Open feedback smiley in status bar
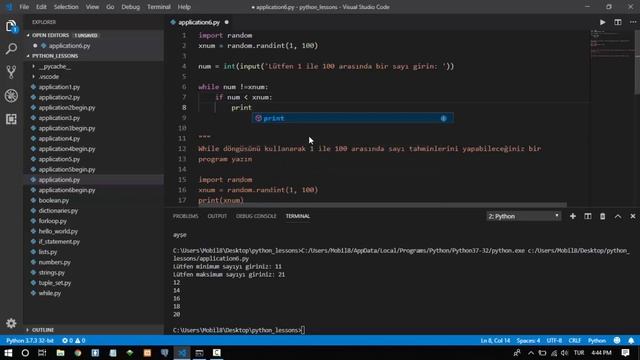Image resolution: width=640 pixels, height=360 pixels. coord(617,340)
